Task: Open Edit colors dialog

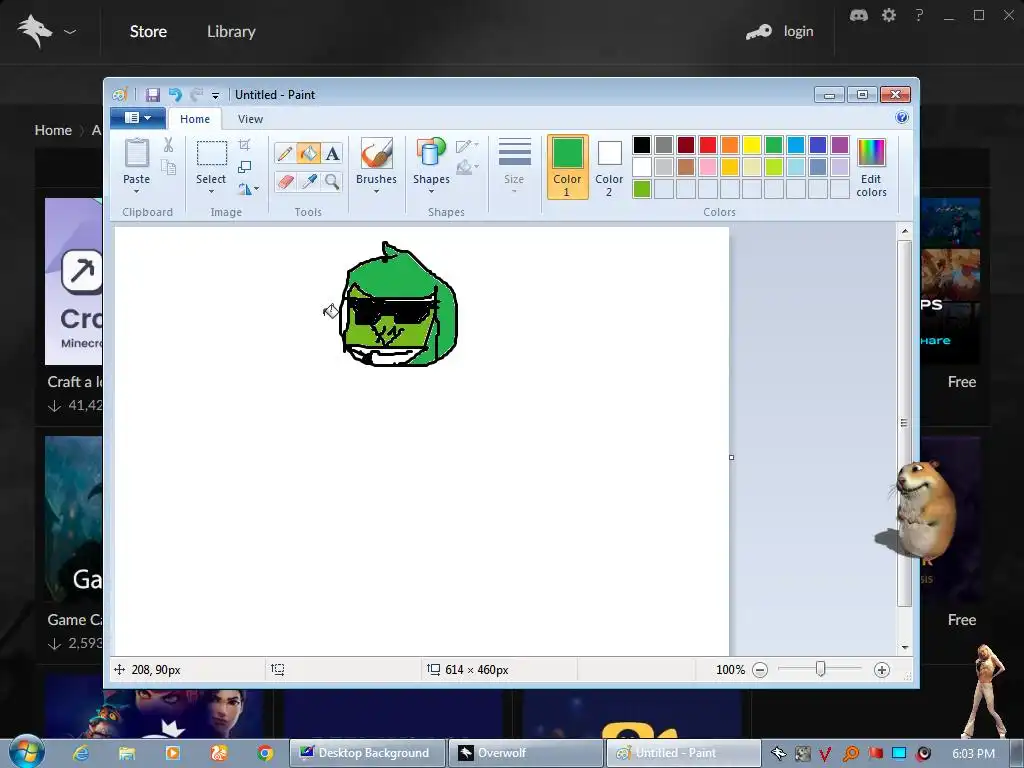Action: [871, 167]
